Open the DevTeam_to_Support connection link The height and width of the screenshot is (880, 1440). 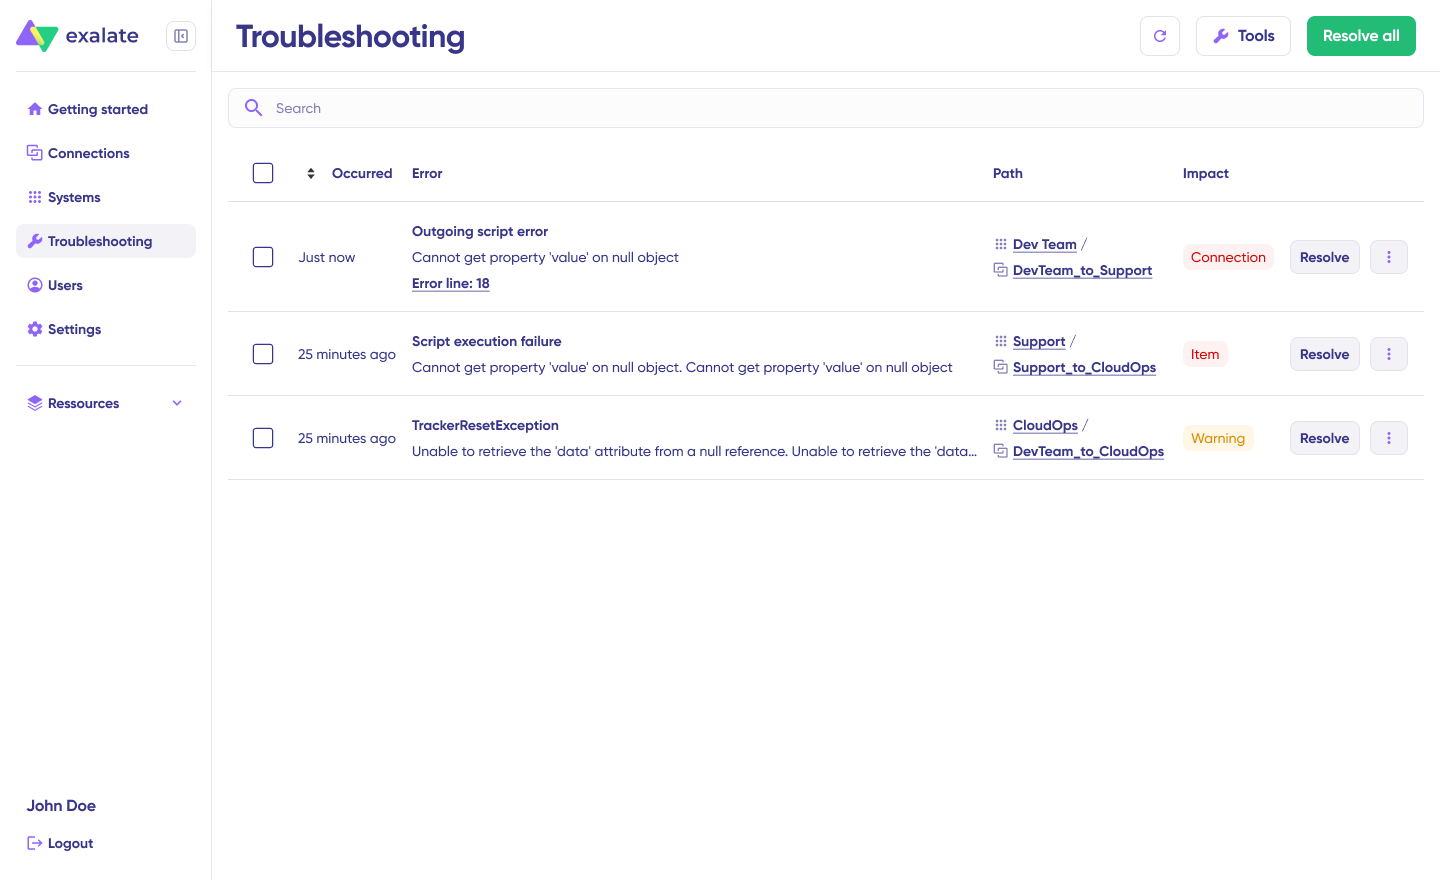coord(1082,270)
